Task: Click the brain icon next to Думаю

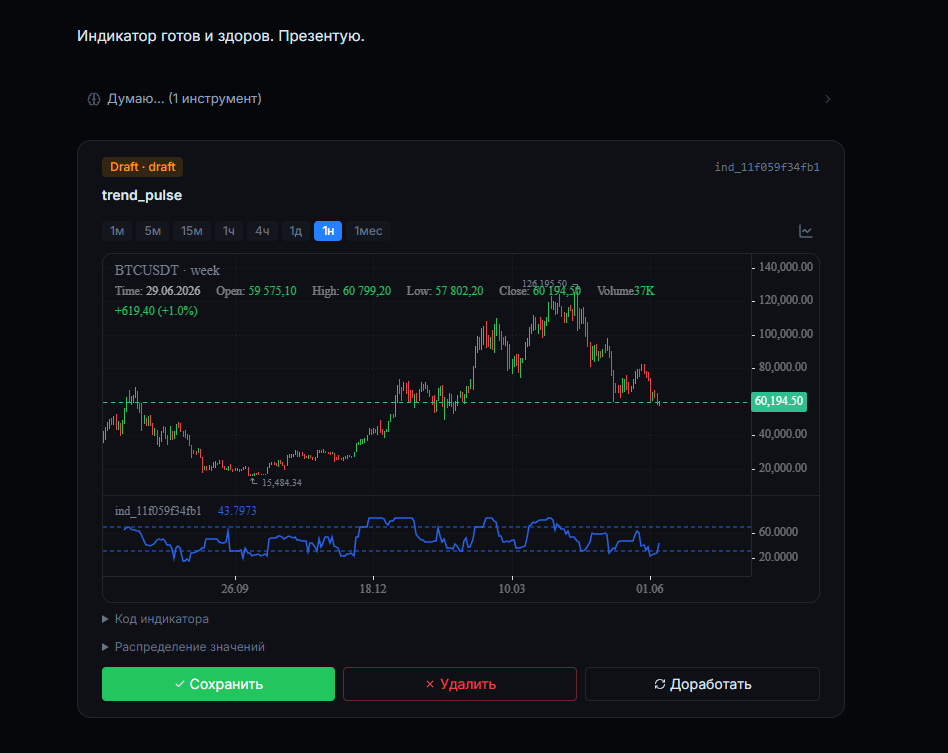Action: tap(94, 99)
